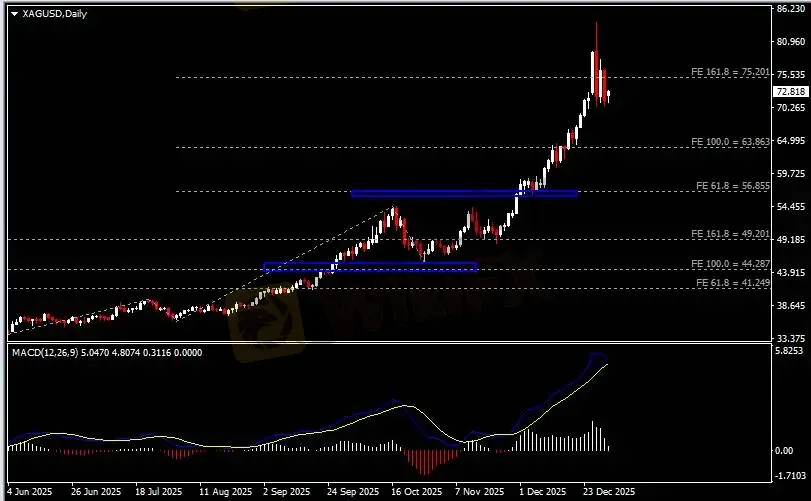Select the upper blue resistance rectangle
Image resolution: width=811 pixels, height=501 pixels.
(464, 193)
